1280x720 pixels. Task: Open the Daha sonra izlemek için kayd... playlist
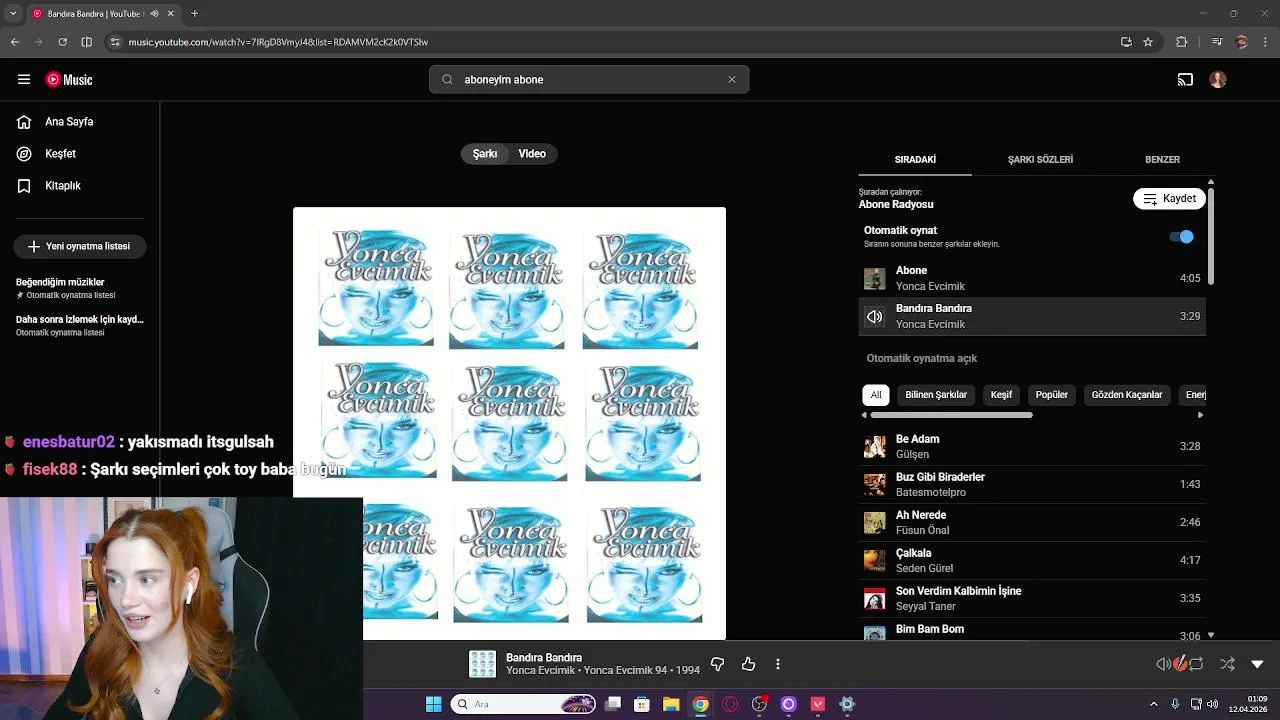click(80, 325)
